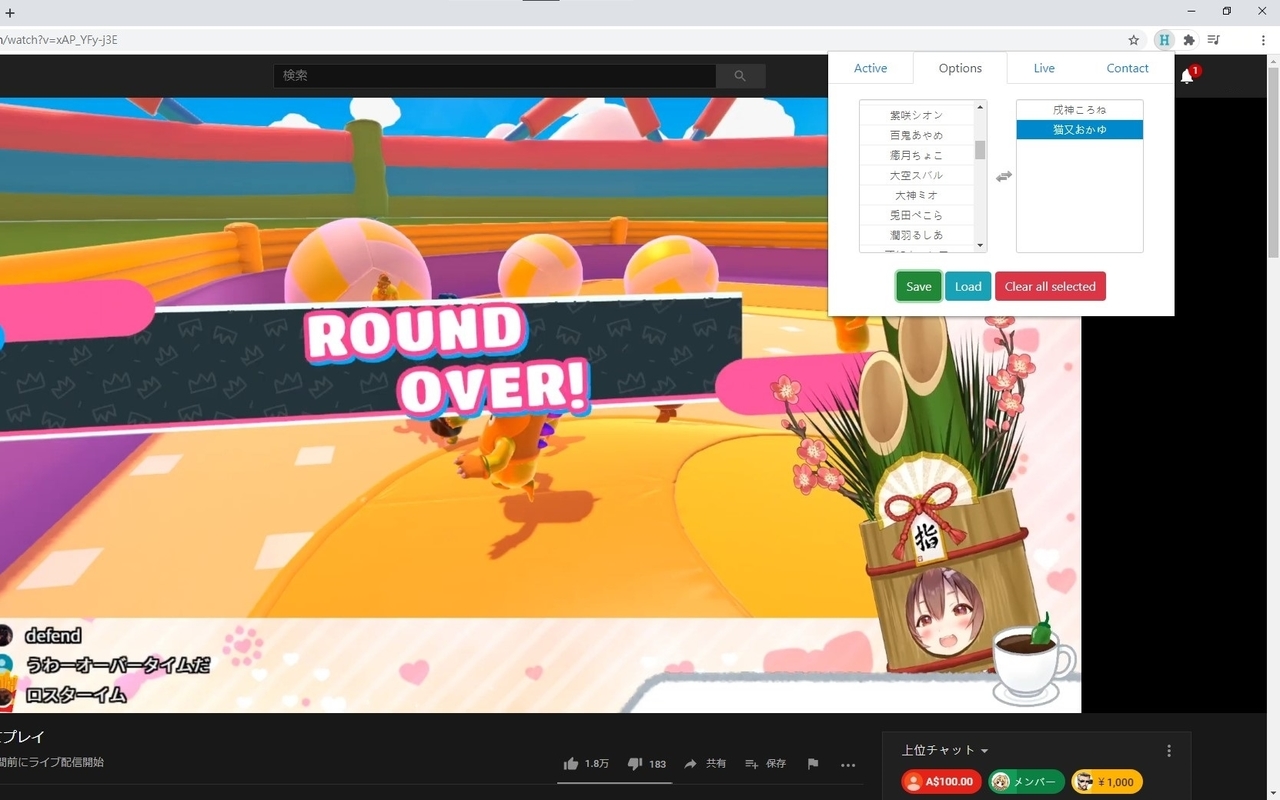Select the Options tab
Viewport: 1280px width, 800px height.
(960, 68)
